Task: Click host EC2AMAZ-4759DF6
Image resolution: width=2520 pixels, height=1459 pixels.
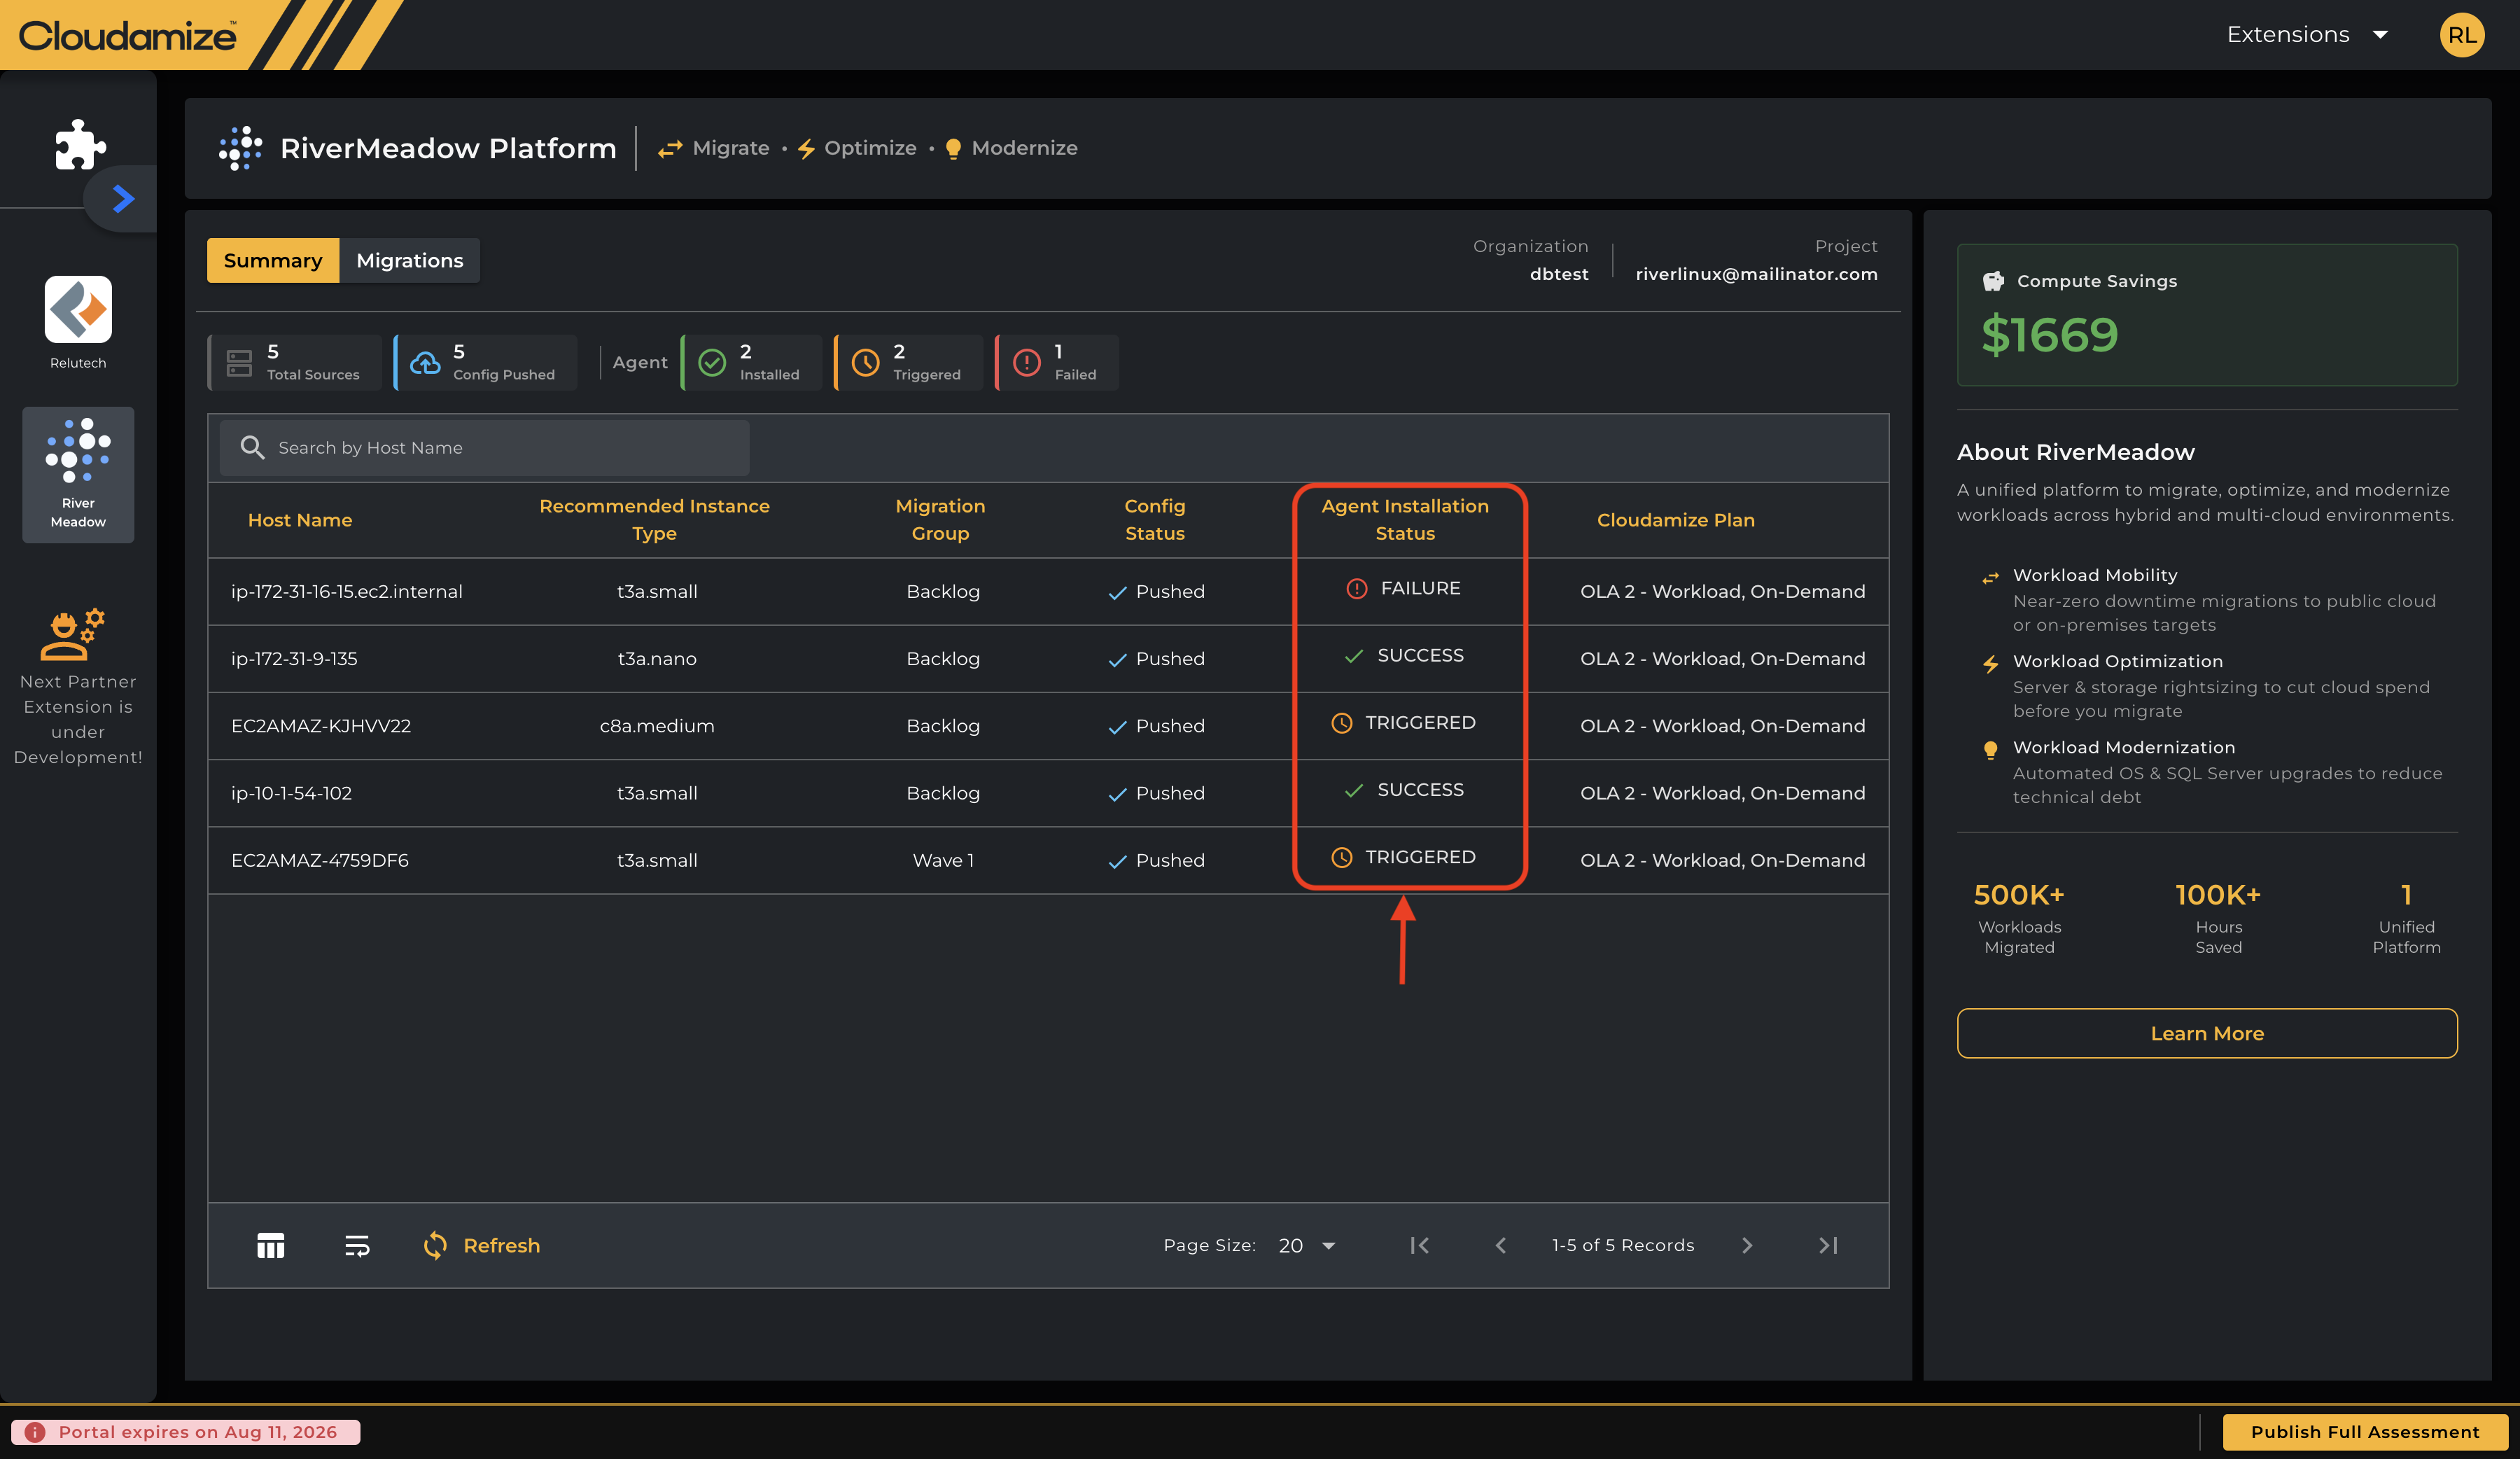Action: (x=320, y=860)
